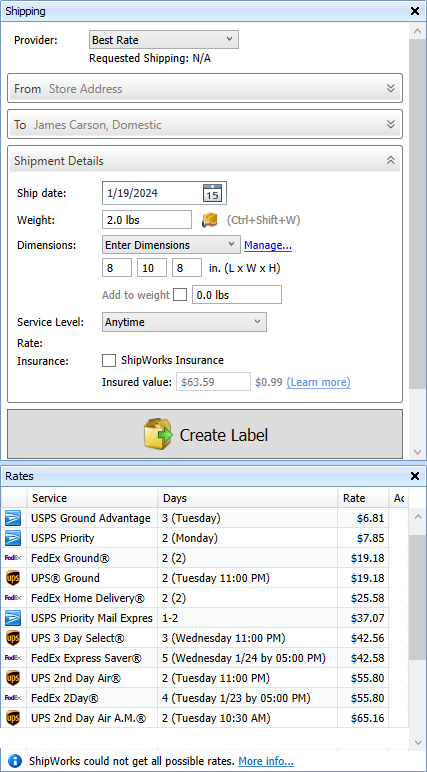Select the USPS Ground Advantage service row

point(204,518)
